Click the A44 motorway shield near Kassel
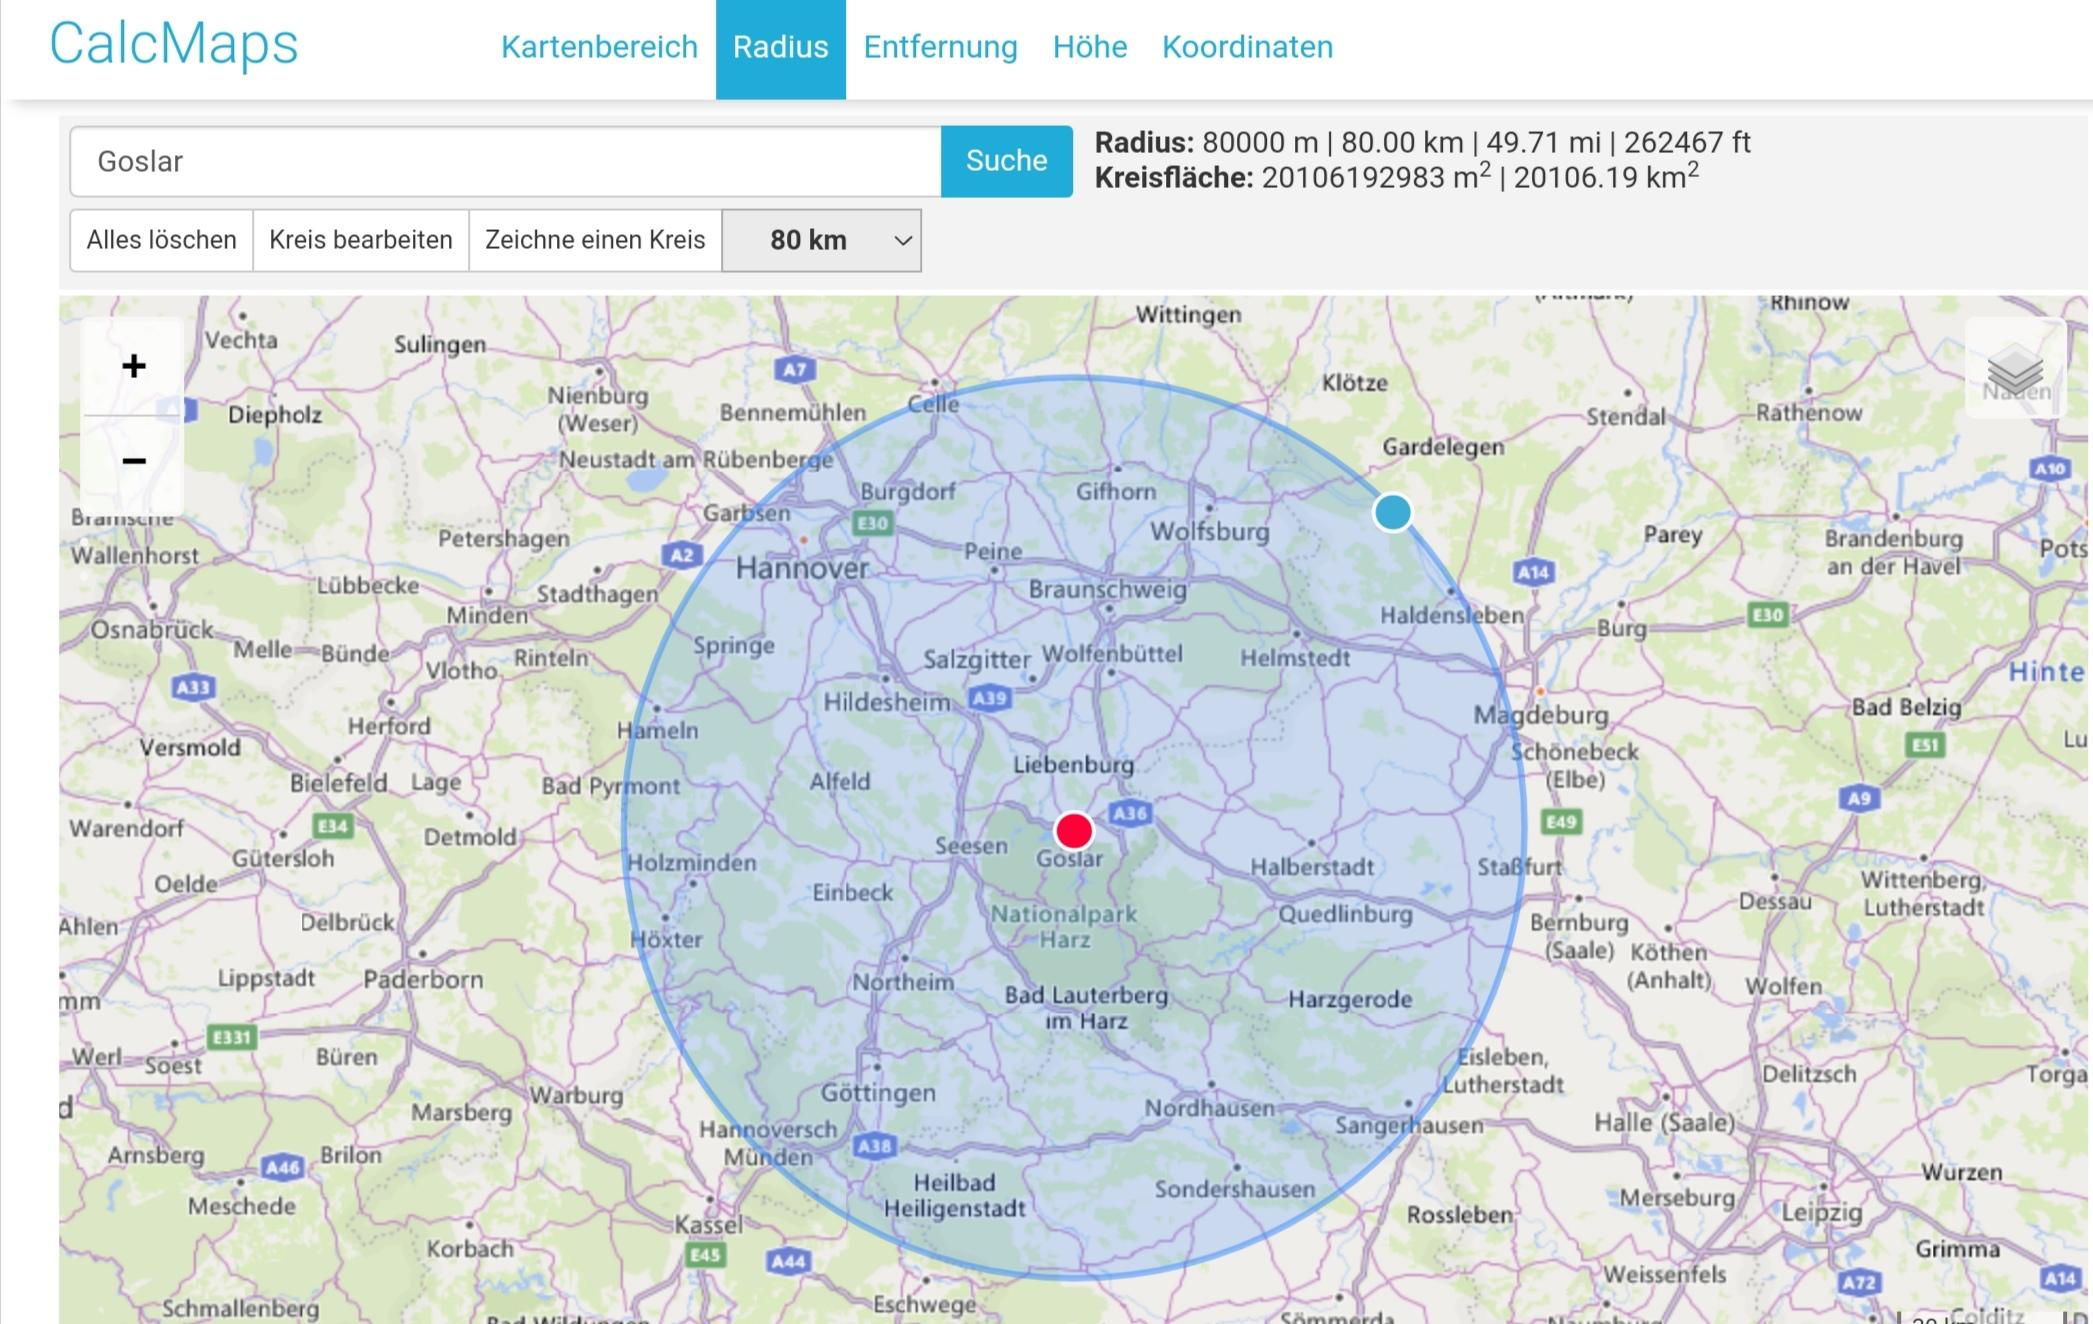 [x=789, y=1261]
